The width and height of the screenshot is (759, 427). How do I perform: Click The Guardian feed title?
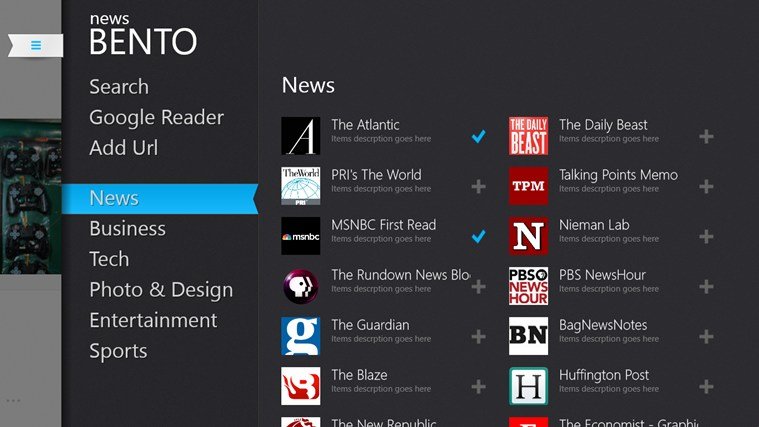(370, 325)
